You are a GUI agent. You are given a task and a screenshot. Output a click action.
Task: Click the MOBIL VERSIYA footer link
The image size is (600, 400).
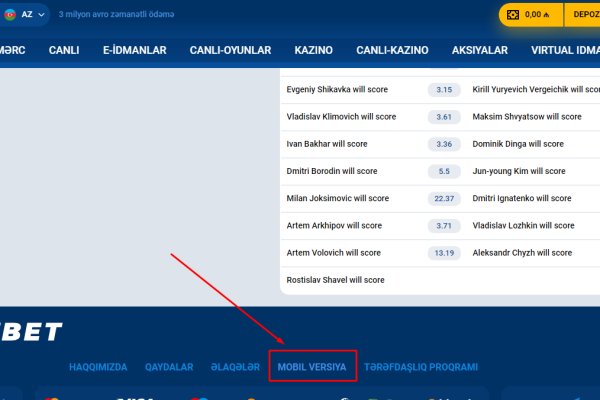tap(312, 367)
